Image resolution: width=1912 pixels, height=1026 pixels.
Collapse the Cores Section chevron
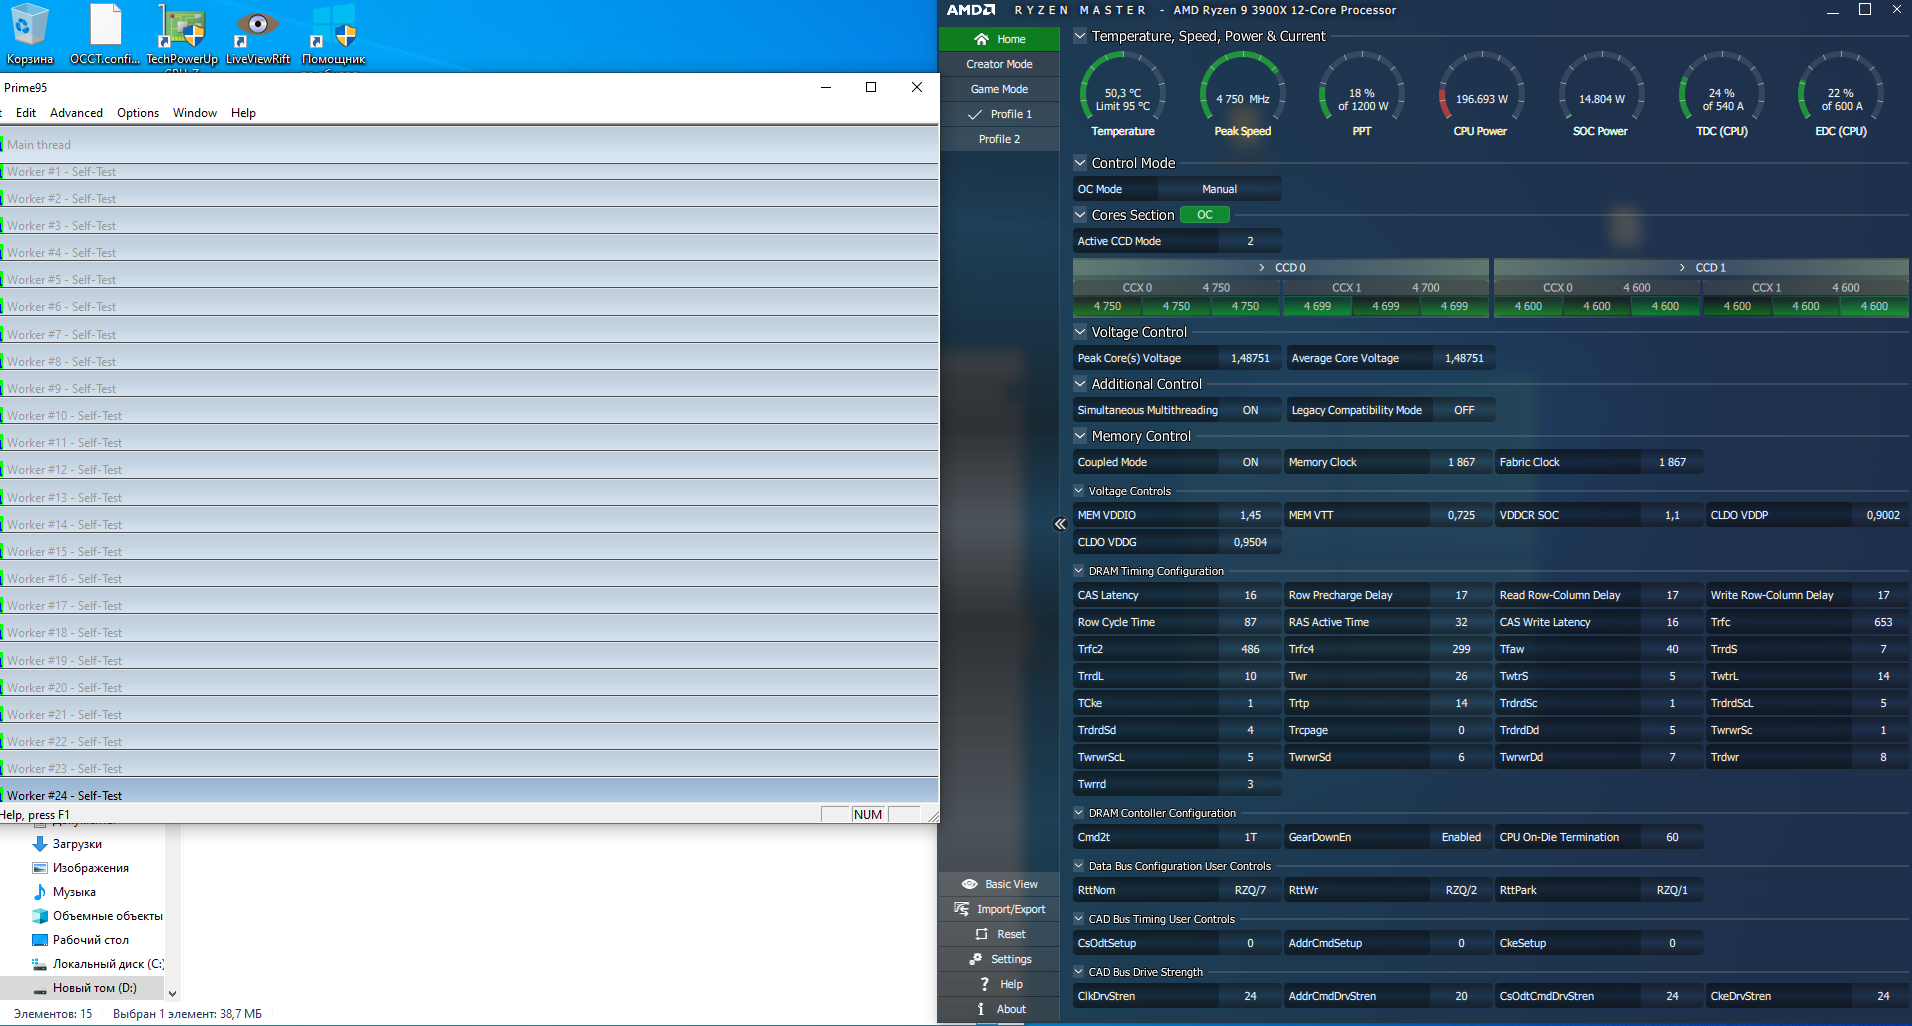pos(1080,215)
